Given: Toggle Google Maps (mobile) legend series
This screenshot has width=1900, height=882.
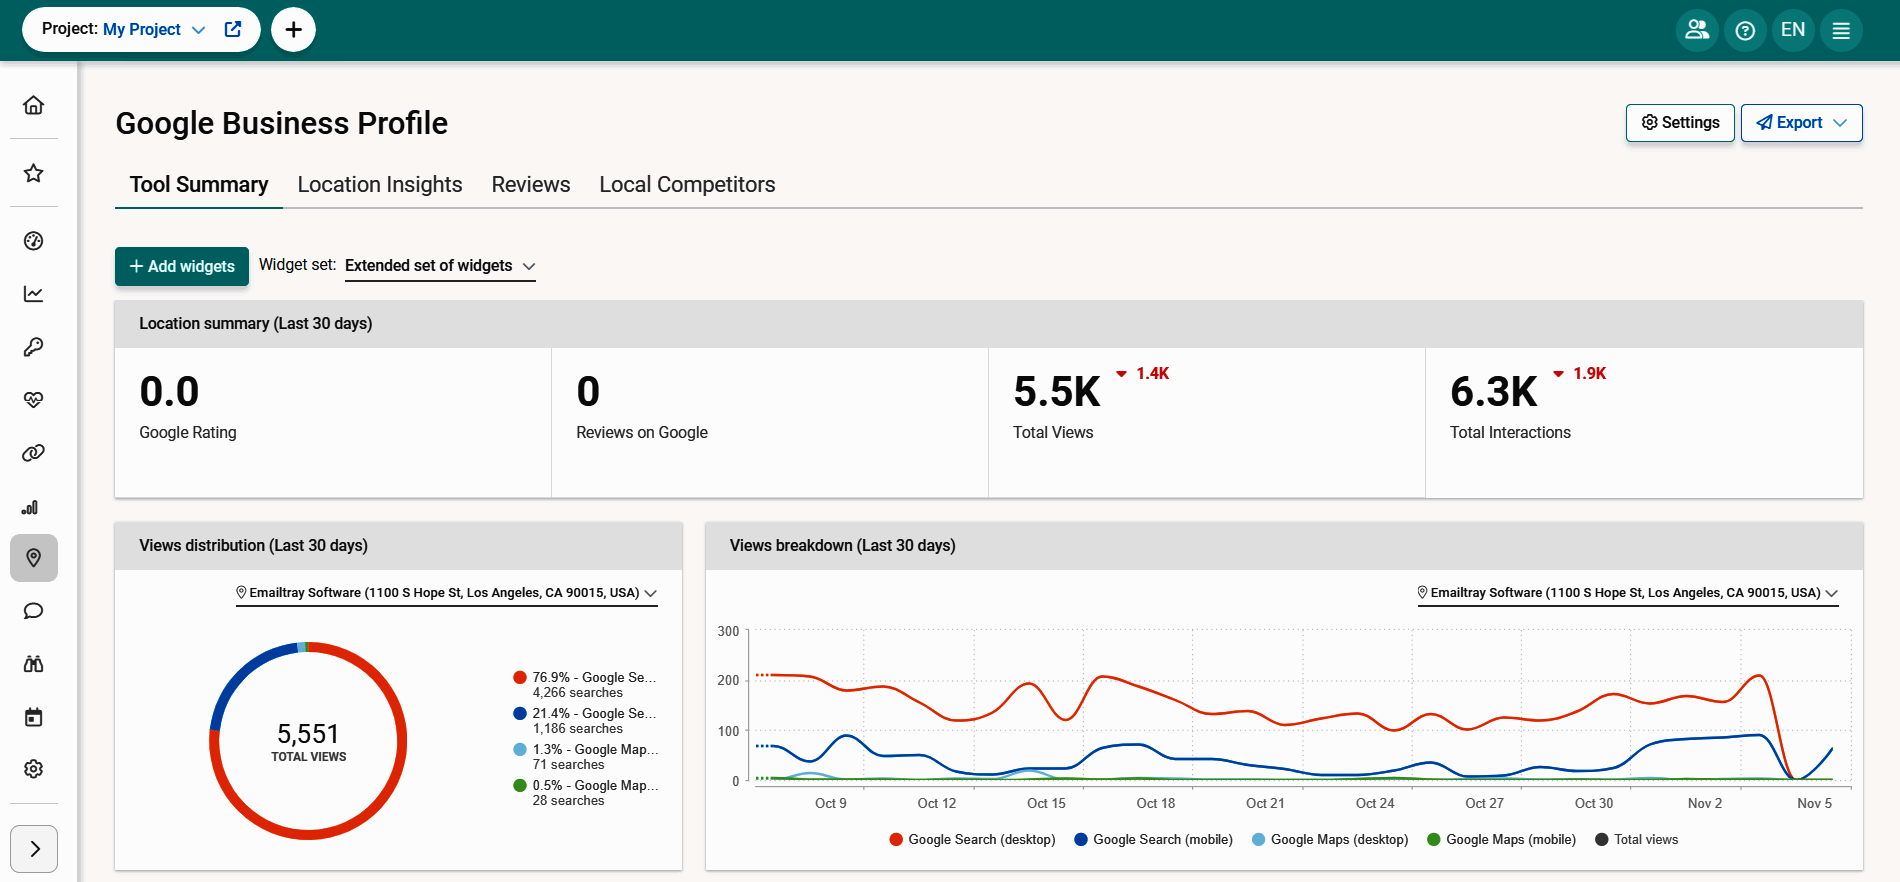Looking at the screenshot, I should coord(1501,840).
